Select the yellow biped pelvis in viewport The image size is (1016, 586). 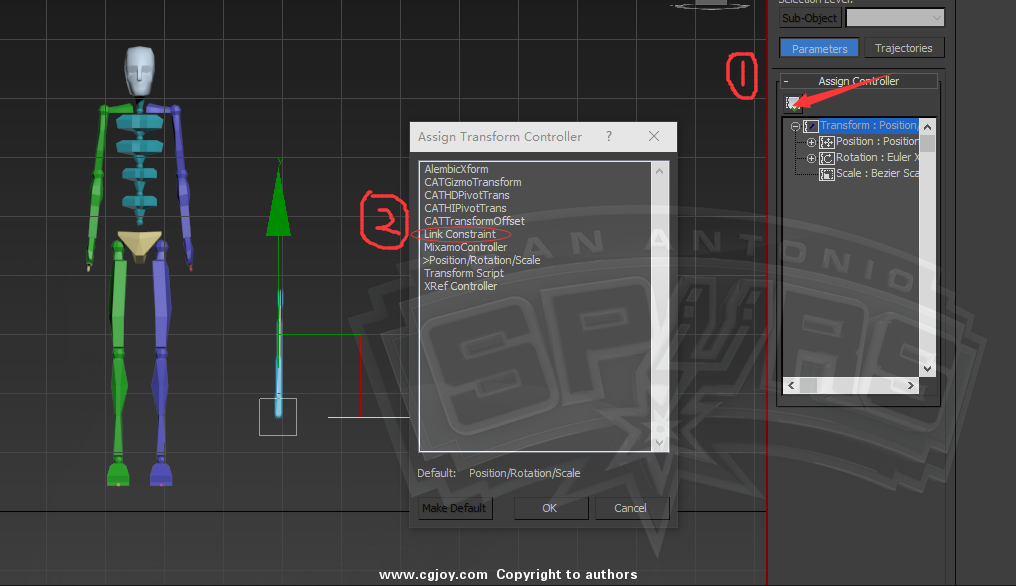[139, 244]
